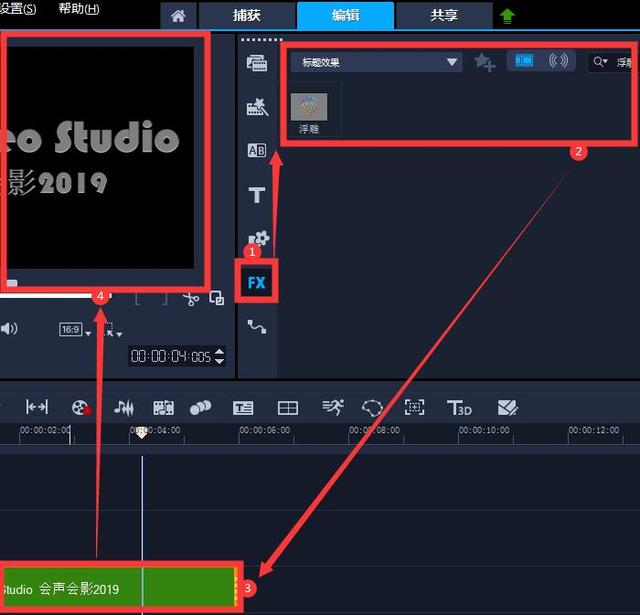This screenshot has width=640, height=615.
Task: Decrease timecode with down arrow
Action: [x=219, y=361]
